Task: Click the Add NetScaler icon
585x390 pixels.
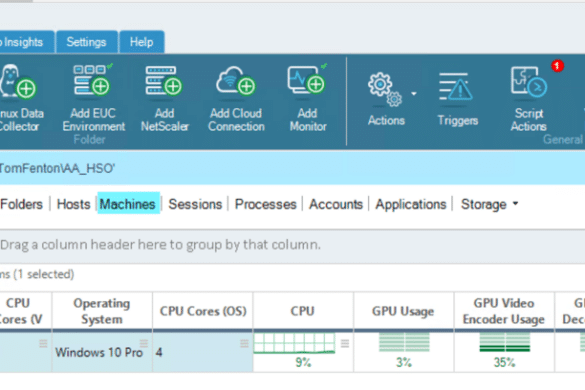Action: (163, 81)
